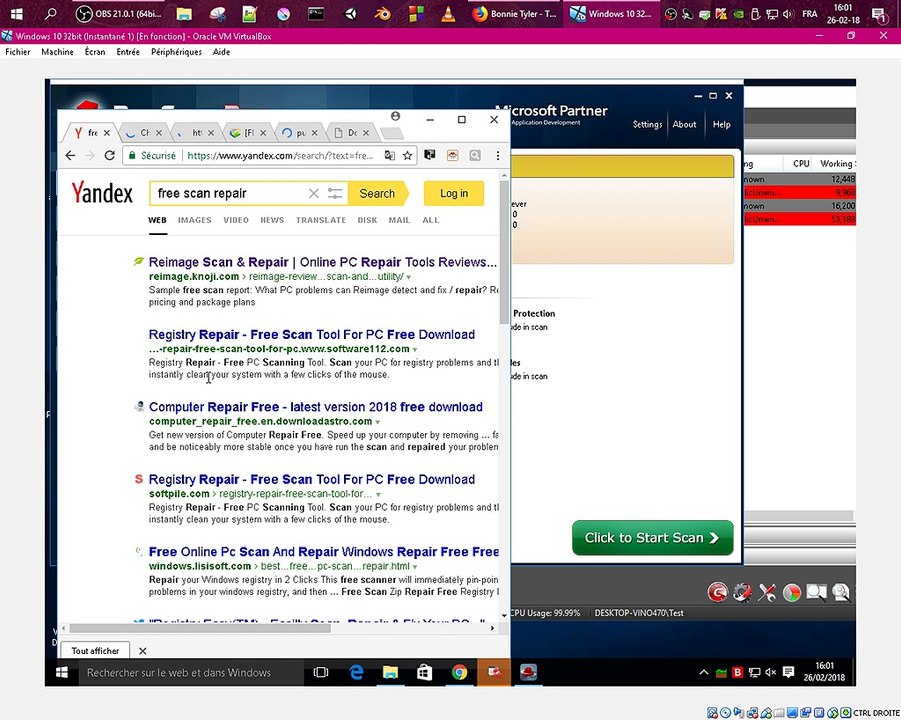Show hidden icons in guest system tray
901x720 pixels.
pos(703,672)
